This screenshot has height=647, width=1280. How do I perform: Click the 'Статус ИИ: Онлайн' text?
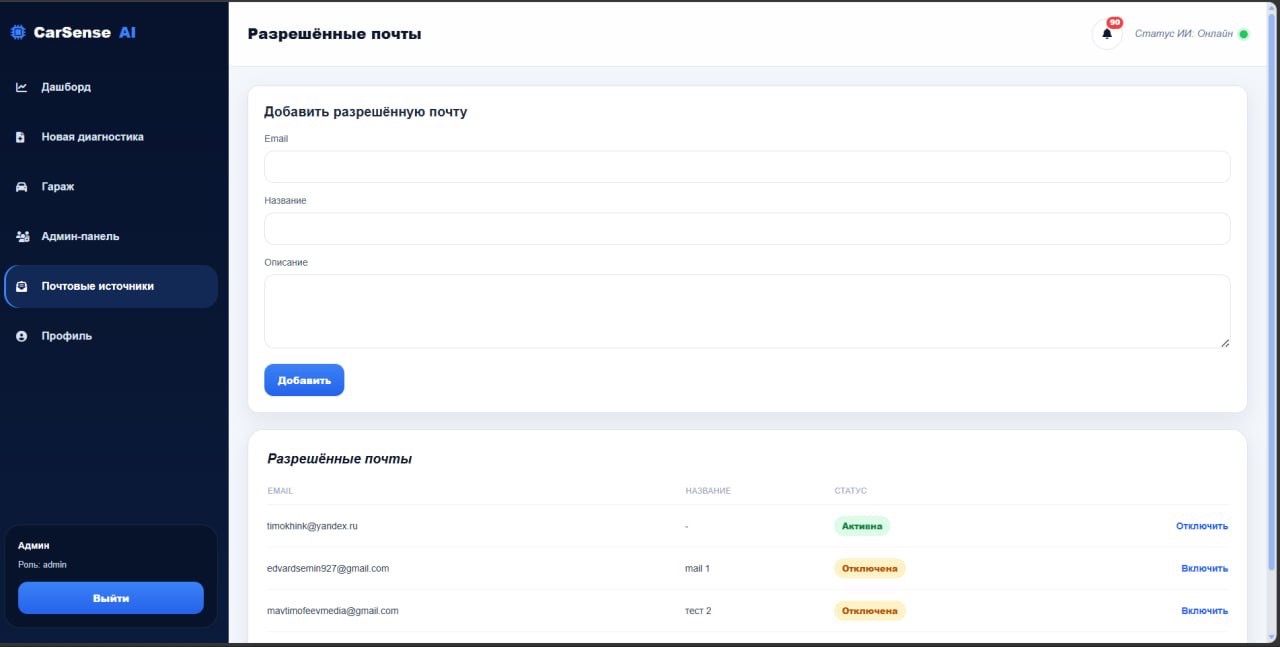tap(1184, 34)
